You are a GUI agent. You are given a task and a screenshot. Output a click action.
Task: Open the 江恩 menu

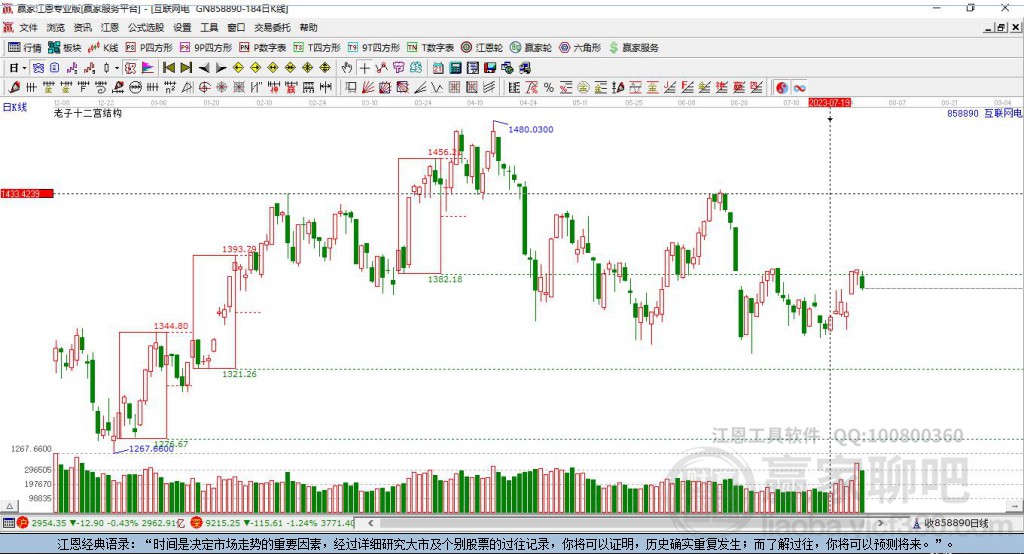(110, 27)
